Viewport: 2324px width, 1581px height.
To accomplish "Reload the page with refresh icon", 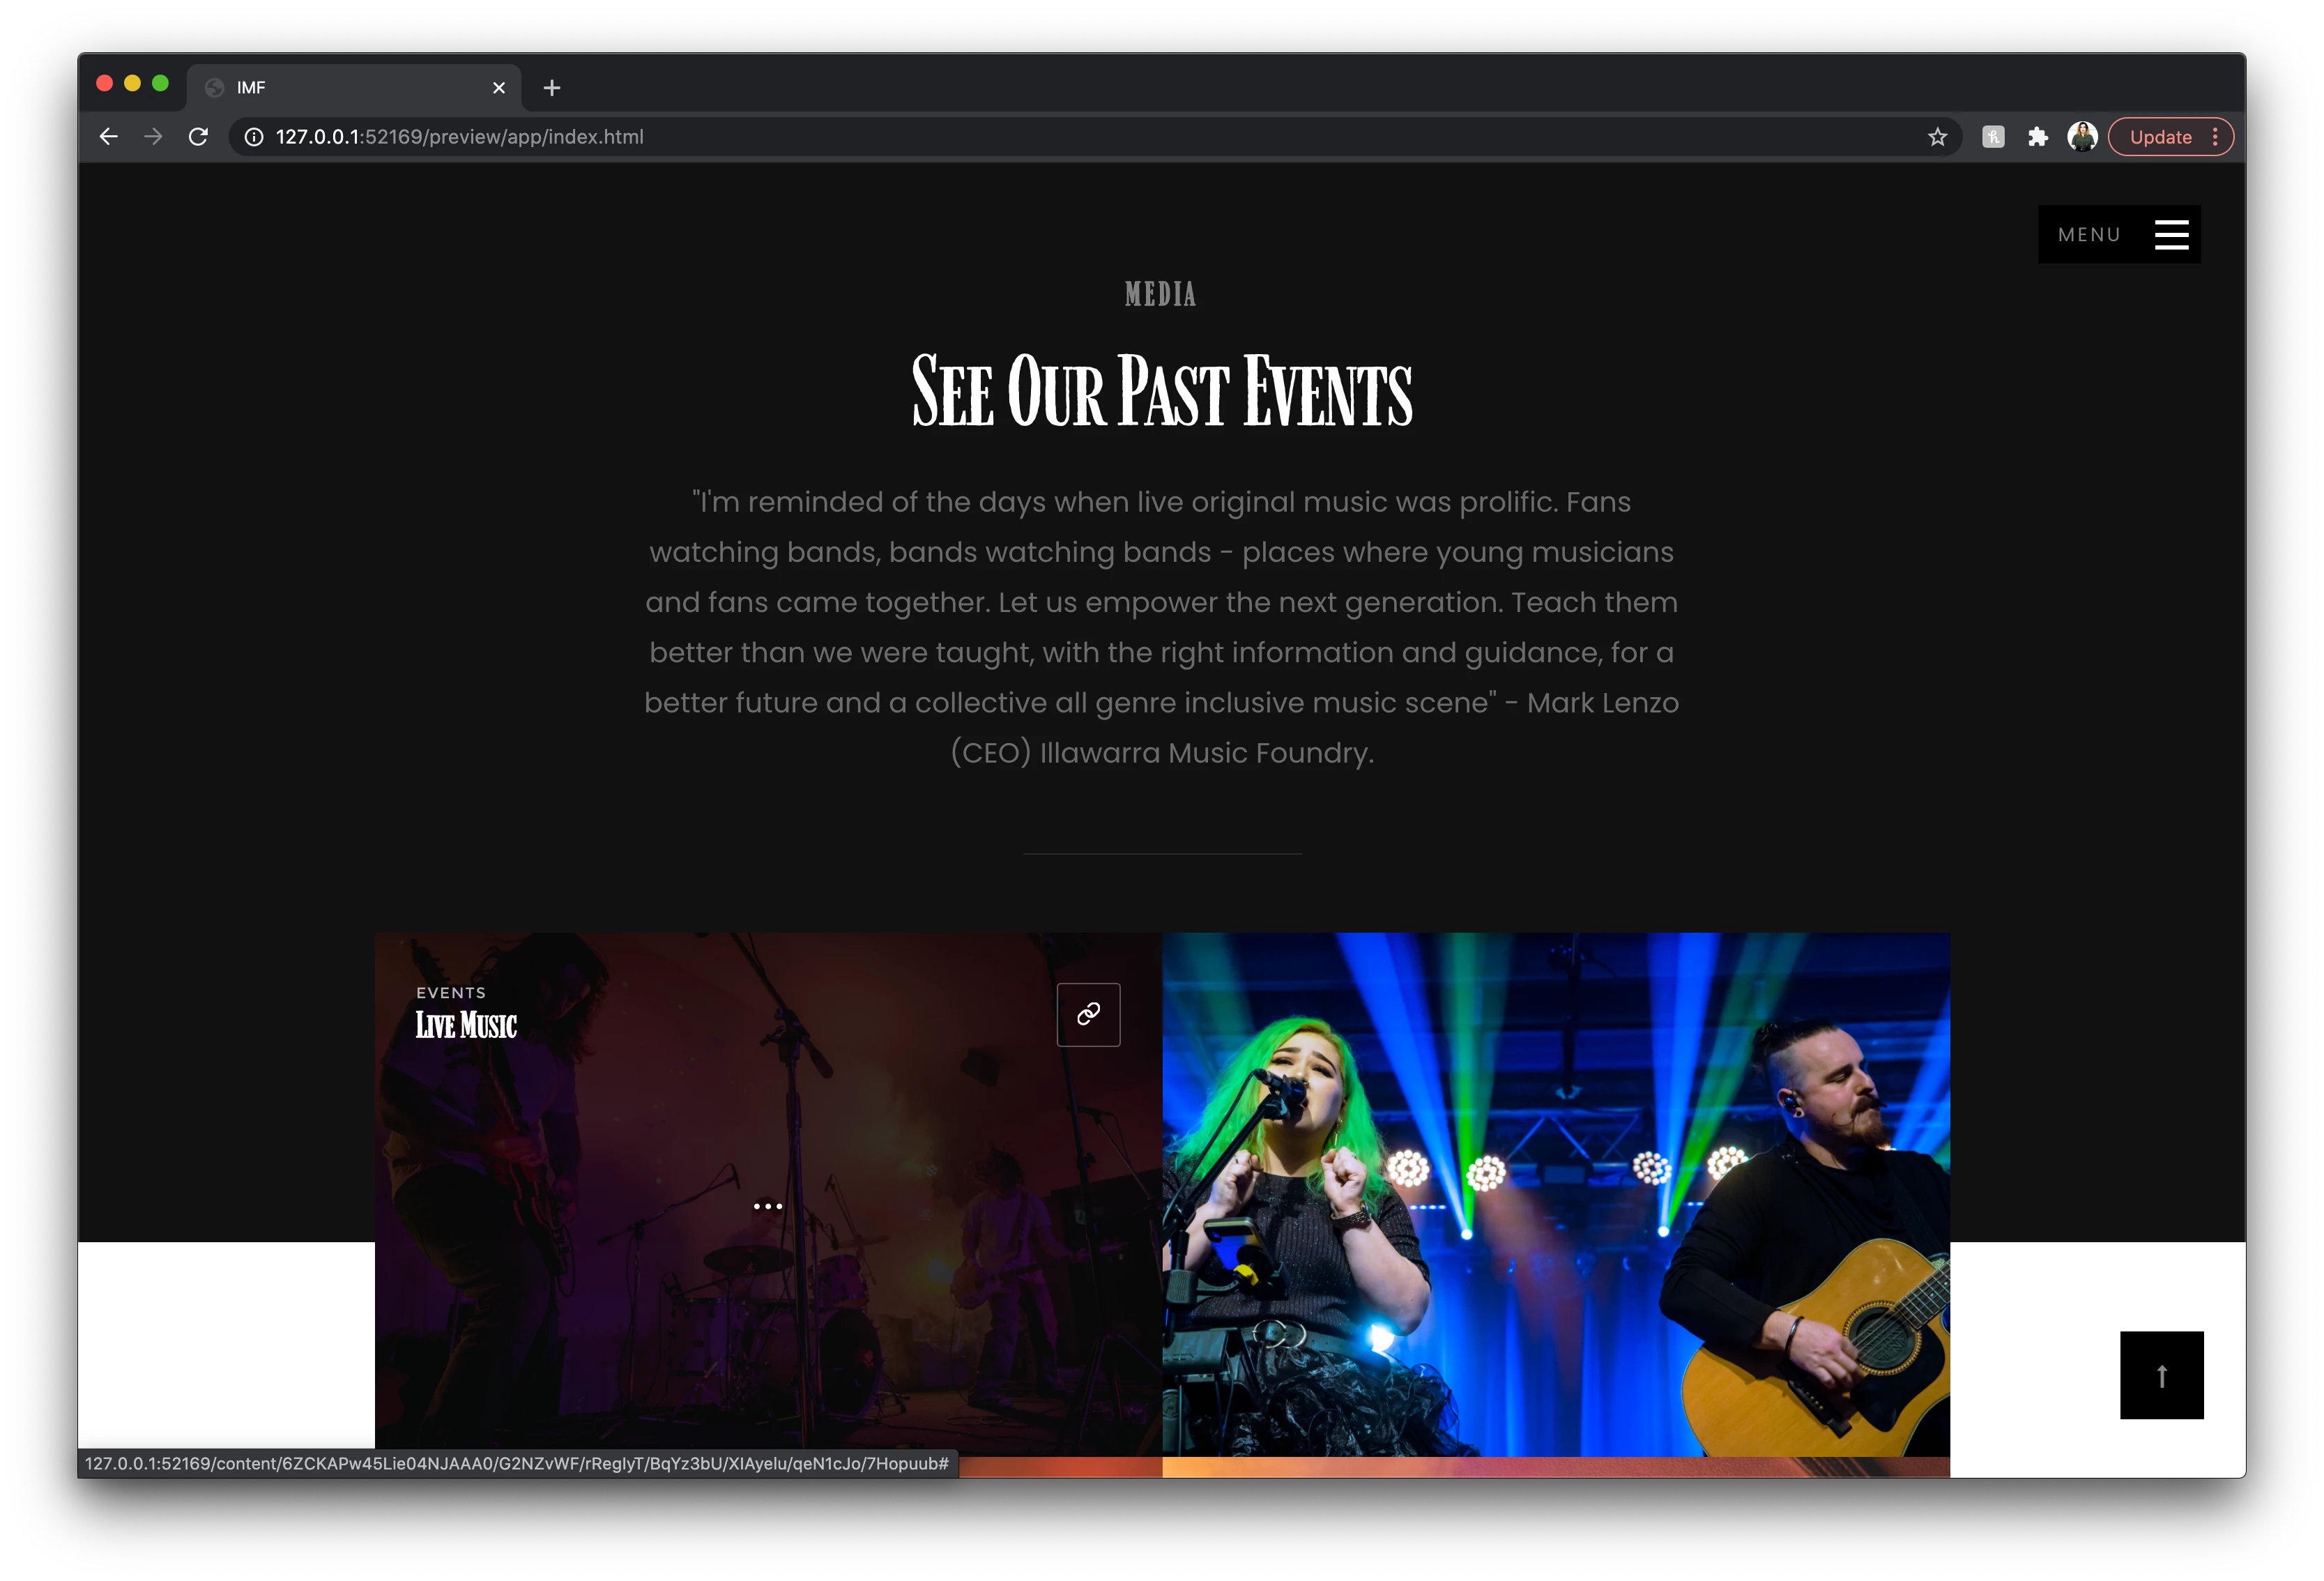I will [198, 137].
